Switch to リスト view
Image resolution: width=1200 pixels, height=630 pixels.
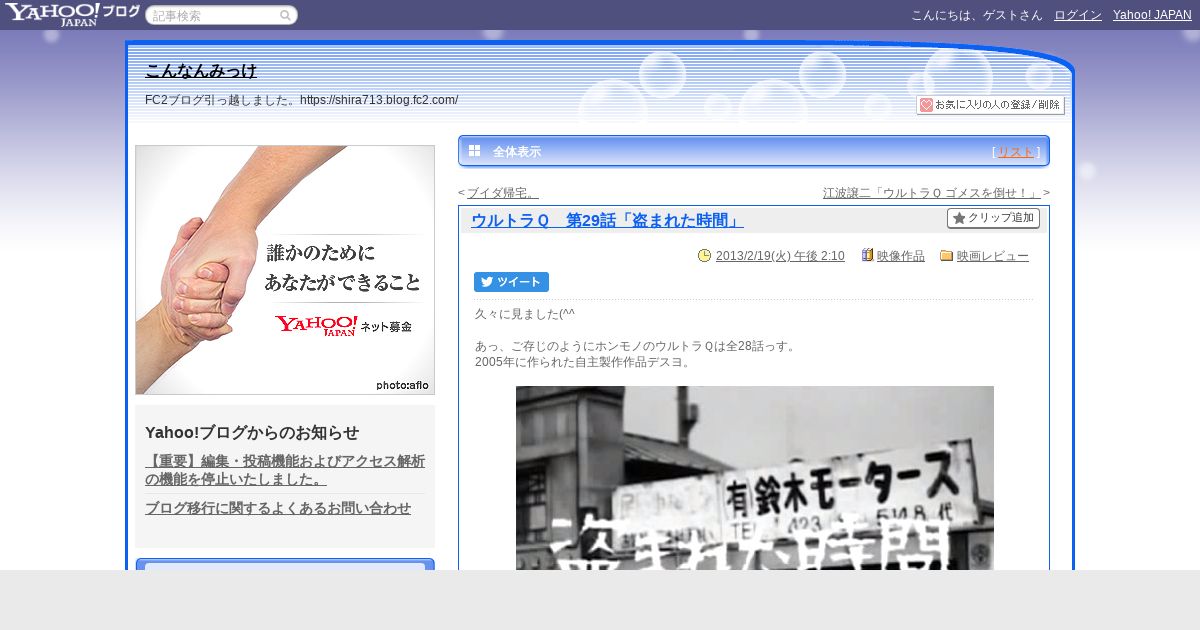click(x=1016, y=152)
